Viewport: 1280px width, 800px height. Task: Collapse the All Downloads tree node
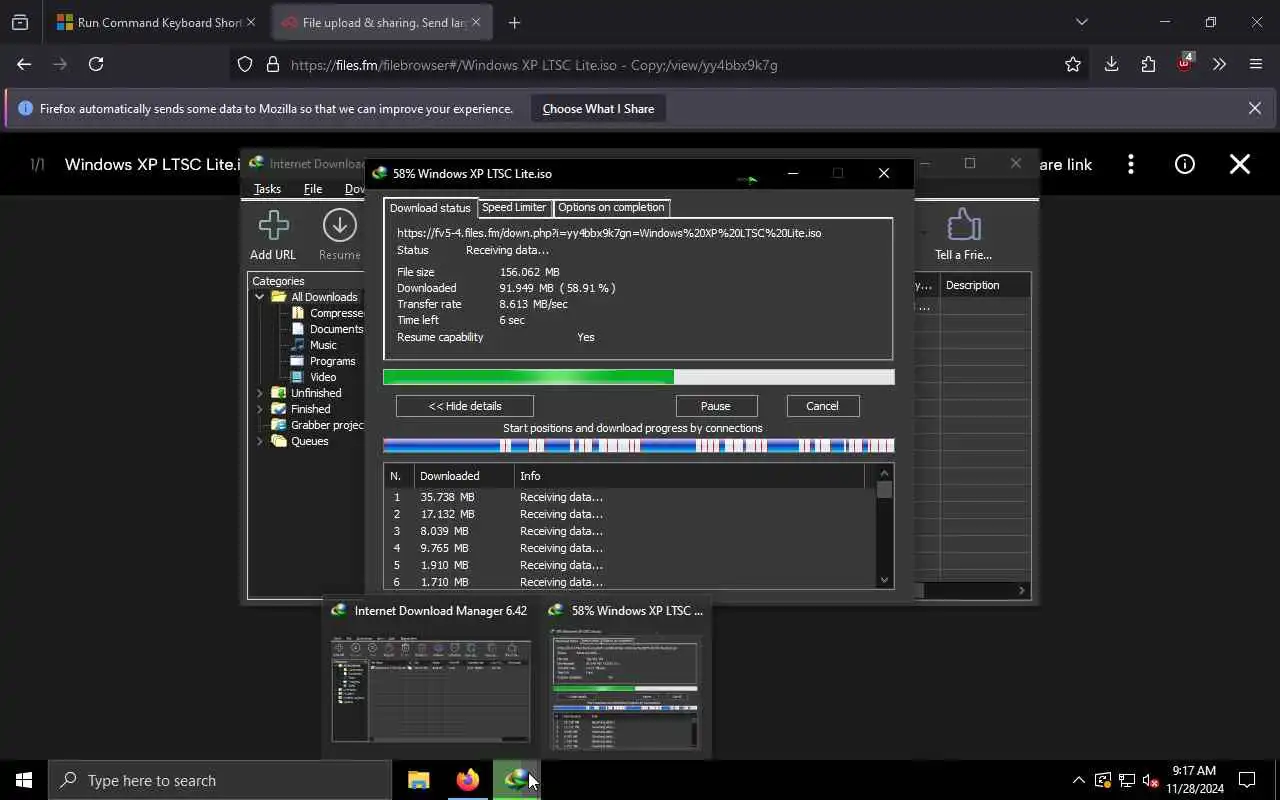click(x=259, y=297)
